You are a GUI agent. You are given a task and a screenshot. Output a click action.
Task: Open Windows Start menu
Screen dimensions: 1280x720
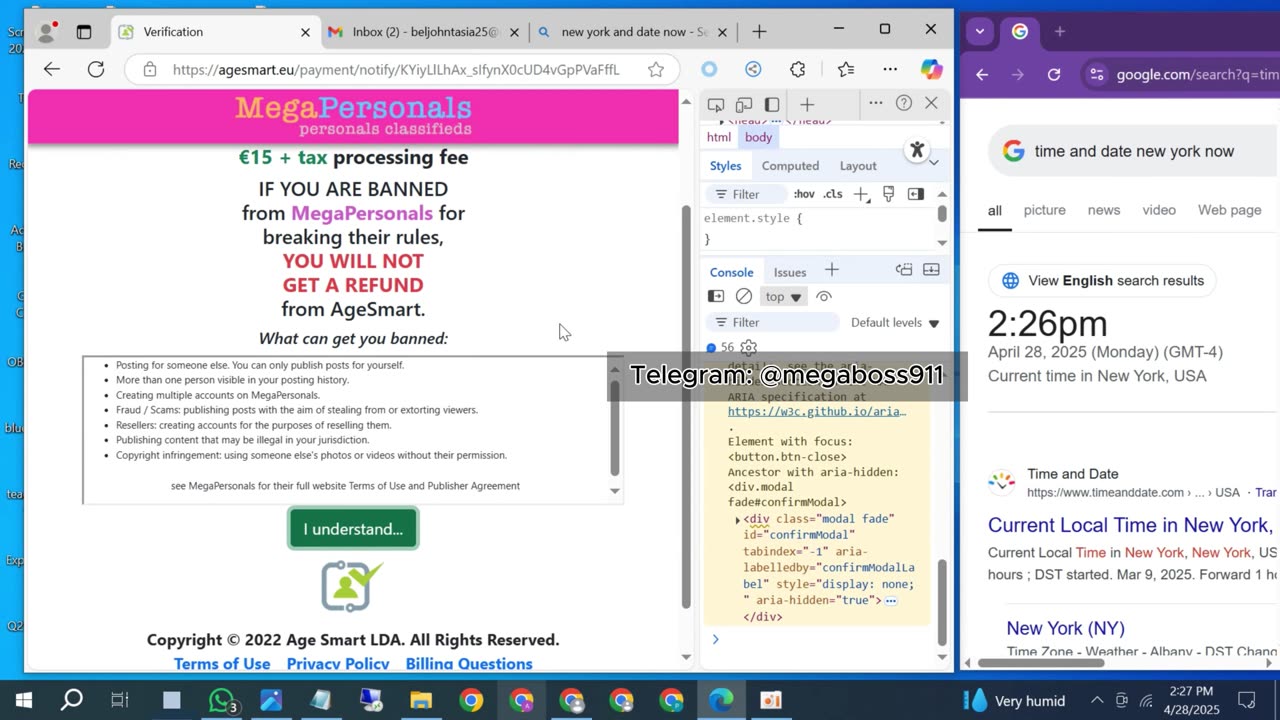(x=24, y=700)
